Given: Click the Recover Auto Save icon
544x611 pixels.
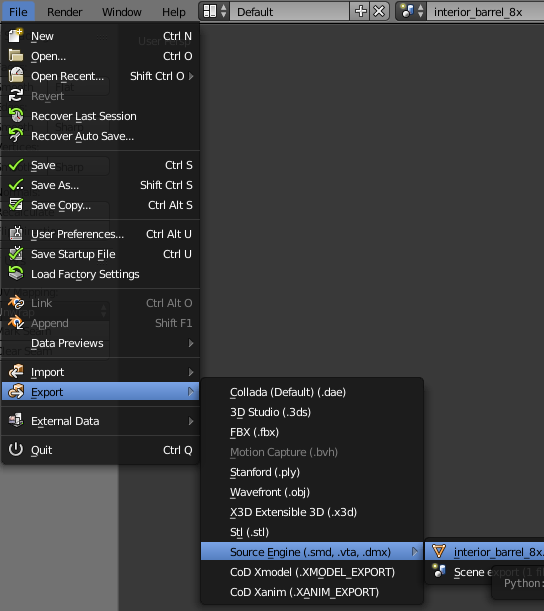Looking at the screenshot, I should (16, 136).
